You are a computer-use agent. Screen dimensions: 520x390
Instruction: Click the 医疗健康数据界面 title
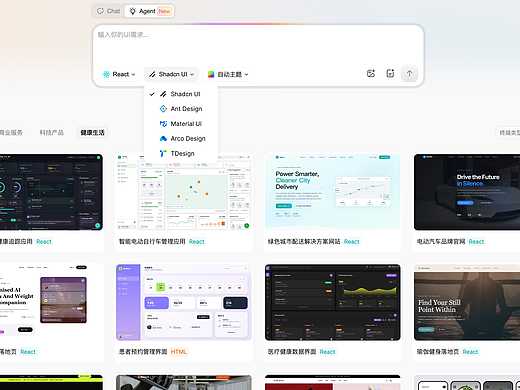(292, 352)
